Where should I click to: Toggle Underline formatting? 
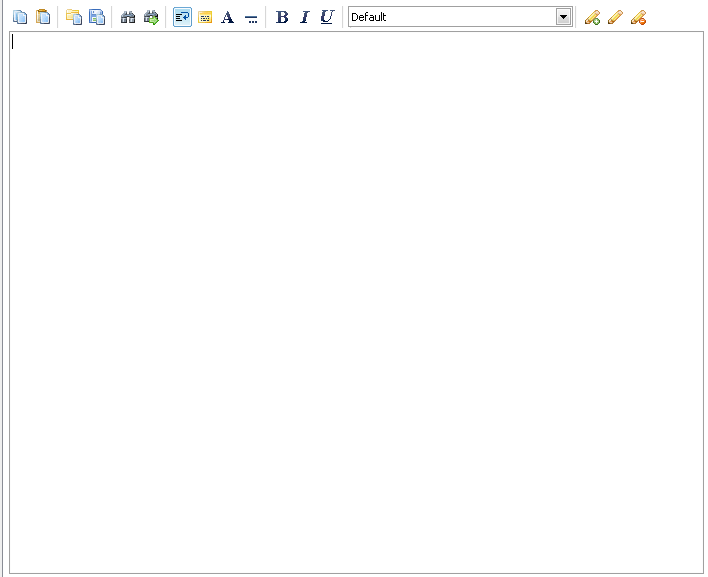tap(327, 17)
